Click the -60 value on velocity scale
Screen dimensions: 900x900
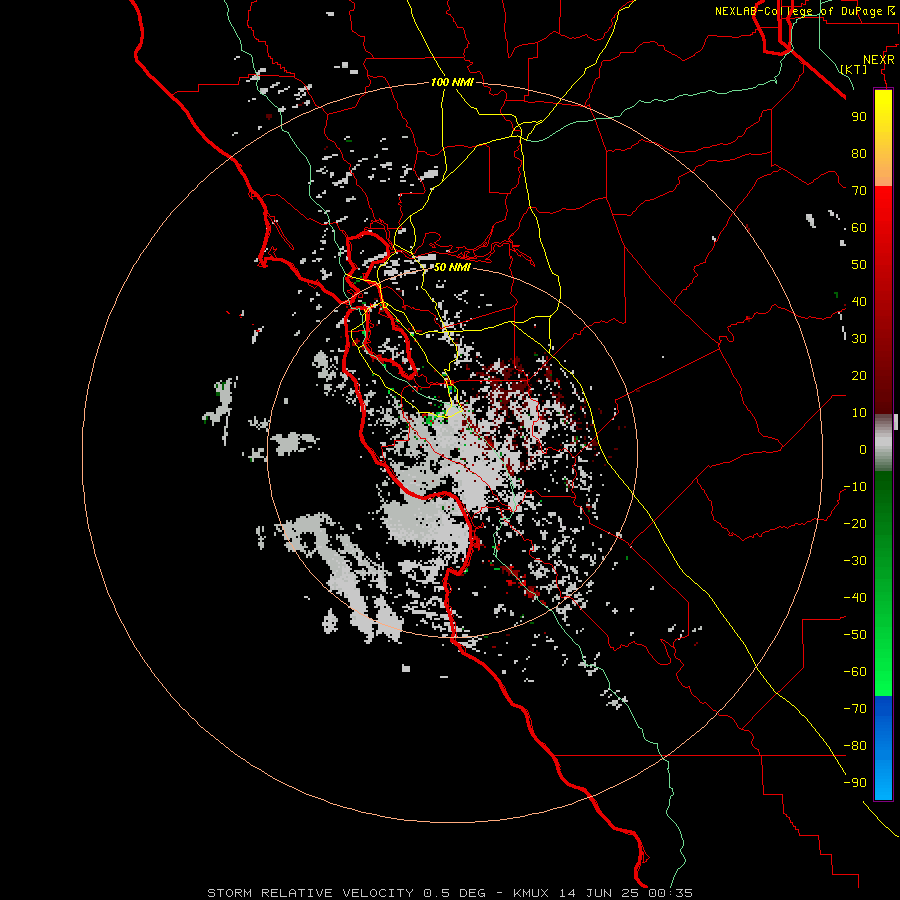[855, 672]
